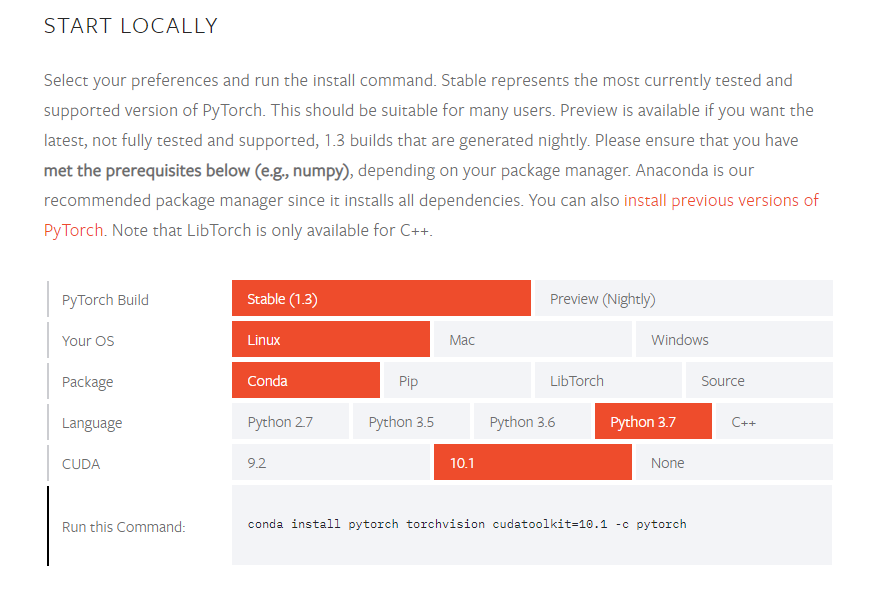Set CUDA to None
Image resolution: width=880 pixels, height=596 pixels.
point(734,462)
